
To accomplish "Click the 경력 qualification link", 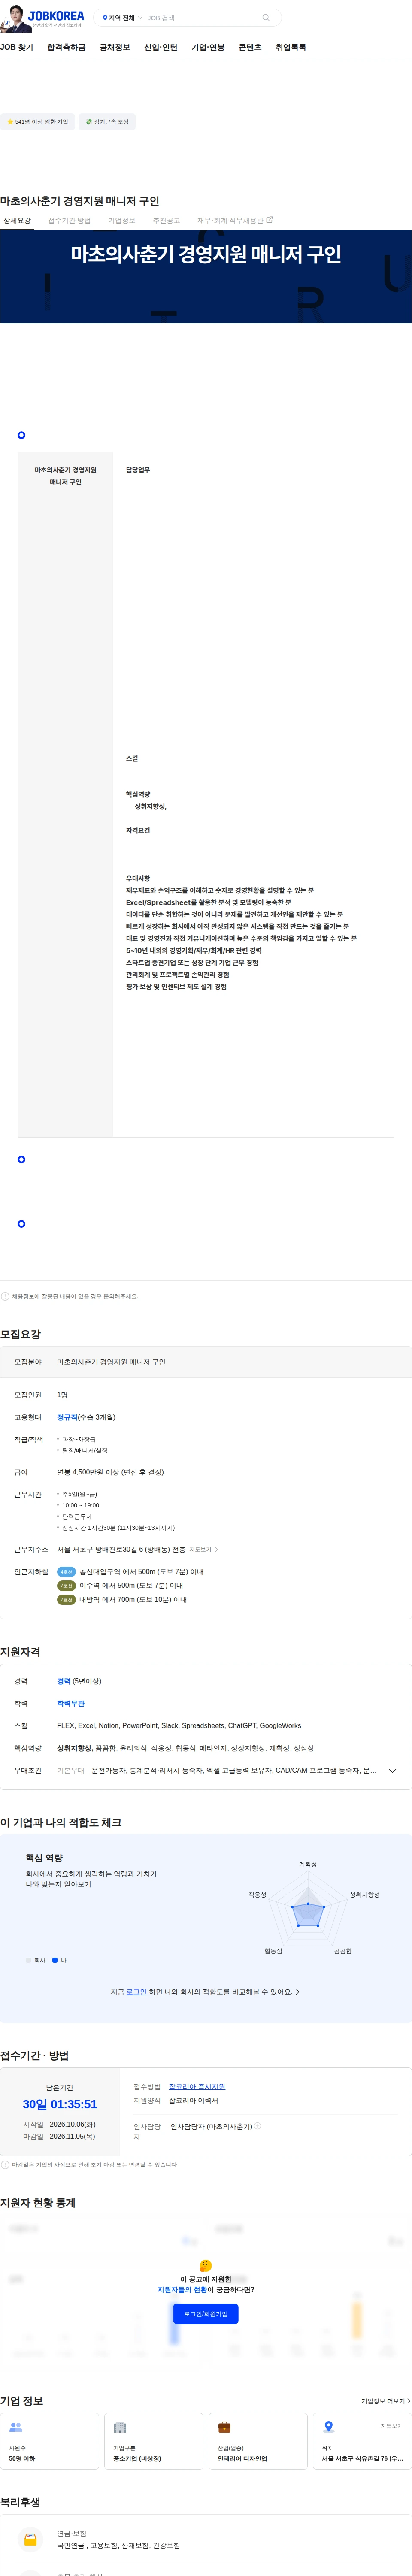I will (x=63, y=1681).
